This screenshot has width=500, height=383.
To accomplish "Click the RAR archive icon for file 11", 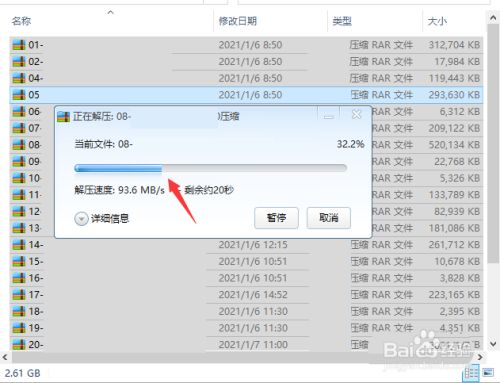I will pos(19,195).
